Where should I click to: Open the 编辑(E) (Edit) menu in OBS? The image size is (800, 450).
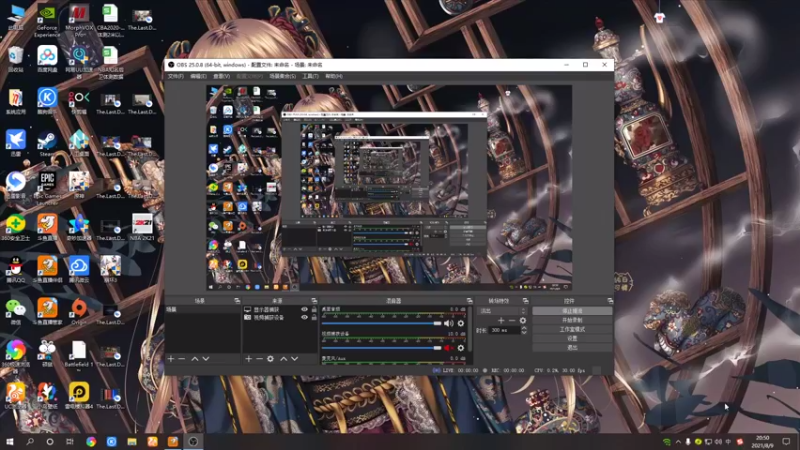tap(198, 76)
